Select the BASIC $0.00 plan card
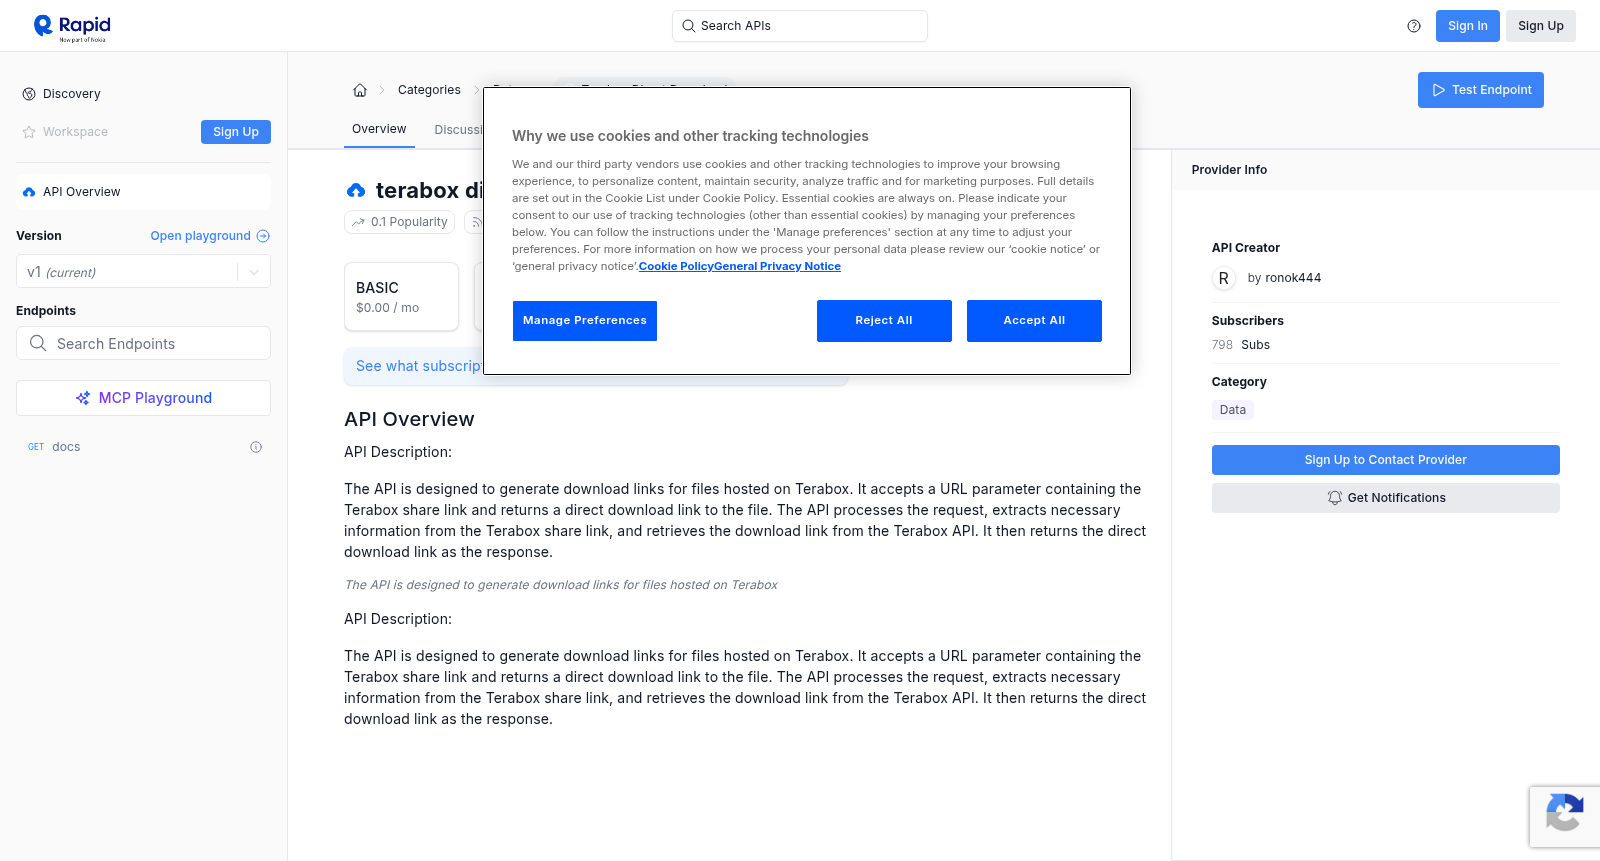 (x=401, y=297)
